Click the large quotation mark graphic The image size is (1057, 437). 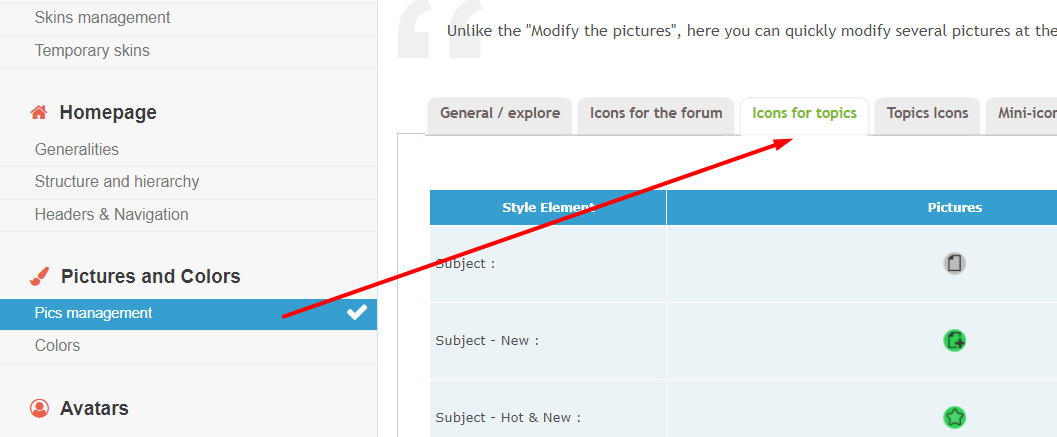[440, 28]
